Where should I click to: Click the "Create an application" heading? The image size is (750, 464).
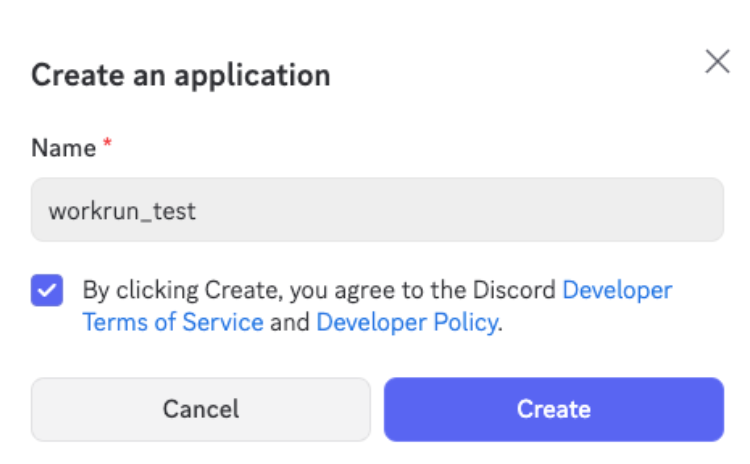(181, 75)
